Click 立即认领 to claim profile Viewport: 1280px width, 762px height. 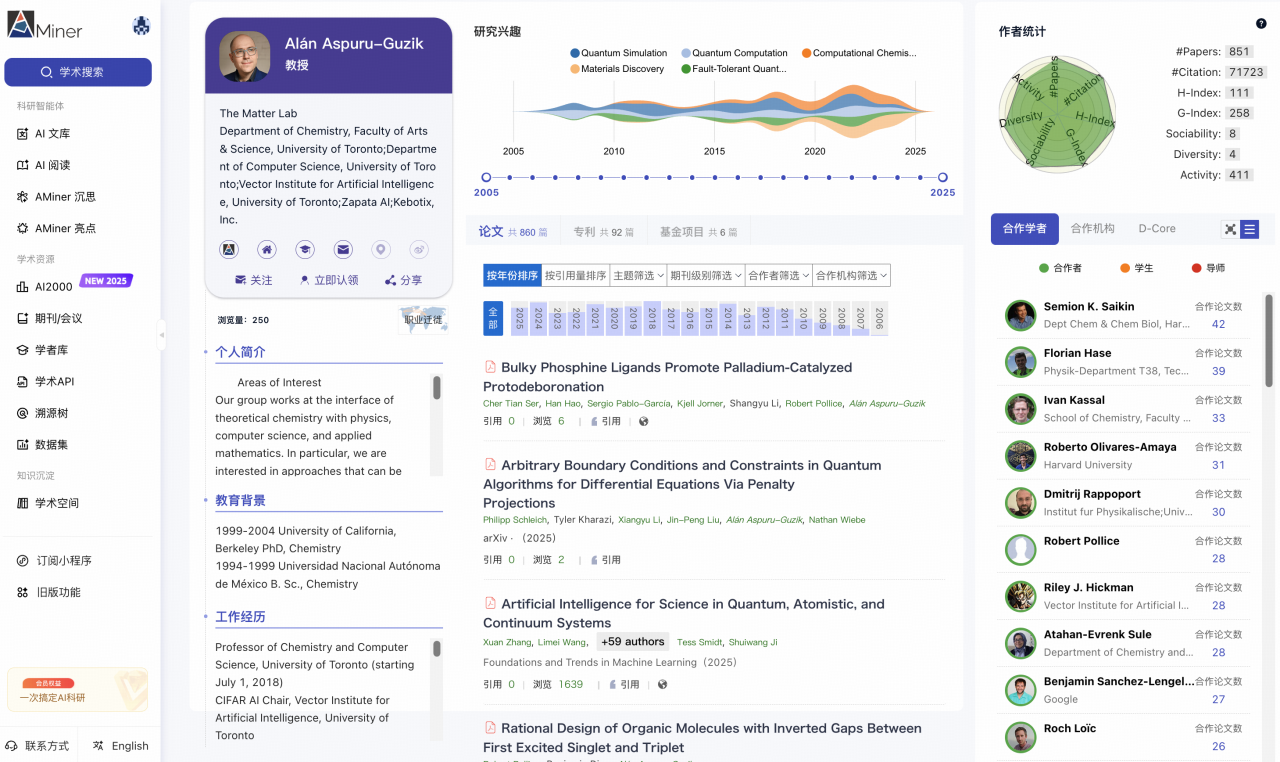(x=329, y=280)
